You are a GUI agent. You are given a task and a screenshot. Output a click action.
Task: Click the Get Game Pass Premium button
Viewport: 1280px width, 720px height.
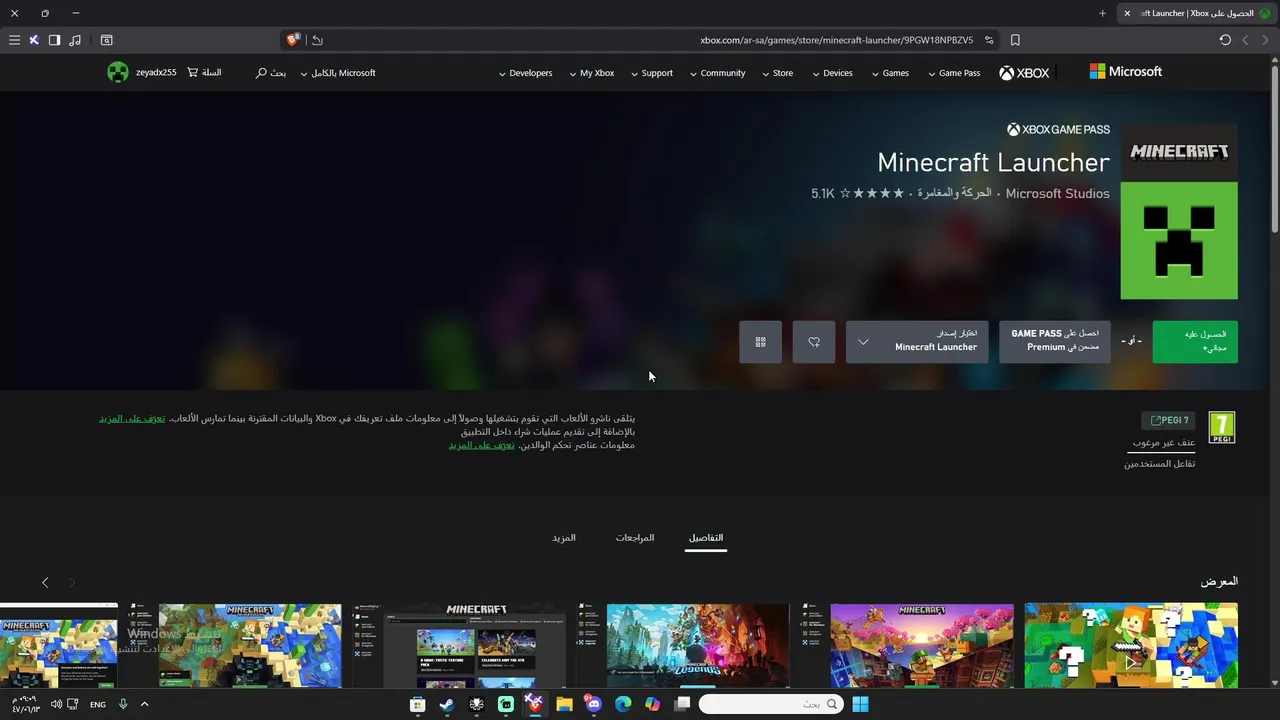coord(1055,342)
